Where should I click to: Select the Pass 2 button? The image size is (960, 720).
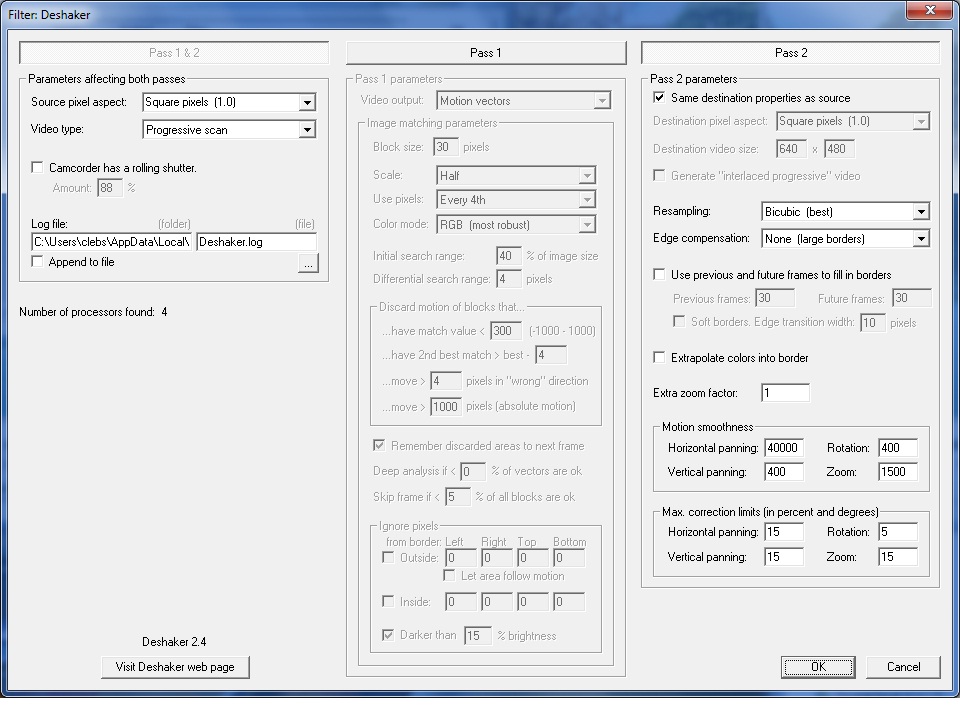pyautogui.click(x=790, y=53)
